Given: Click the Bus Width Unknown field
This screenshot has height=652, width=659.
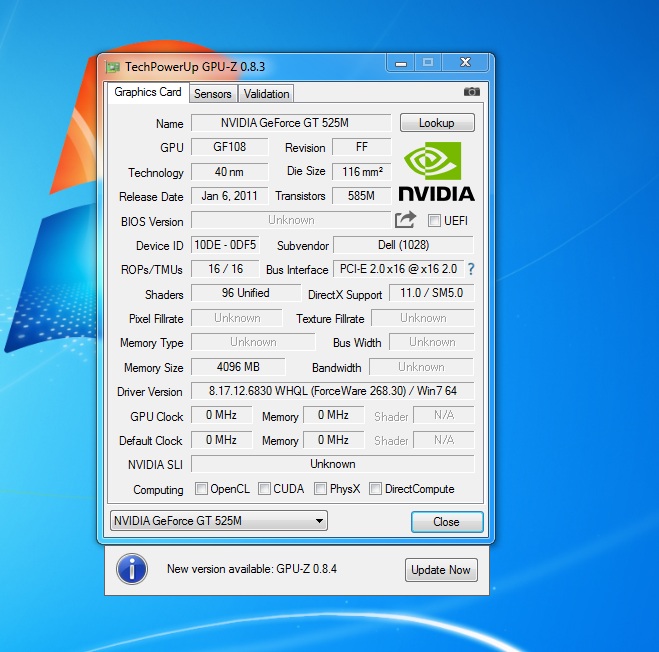Looking at the screenshot, I should (x=432, y=342).
